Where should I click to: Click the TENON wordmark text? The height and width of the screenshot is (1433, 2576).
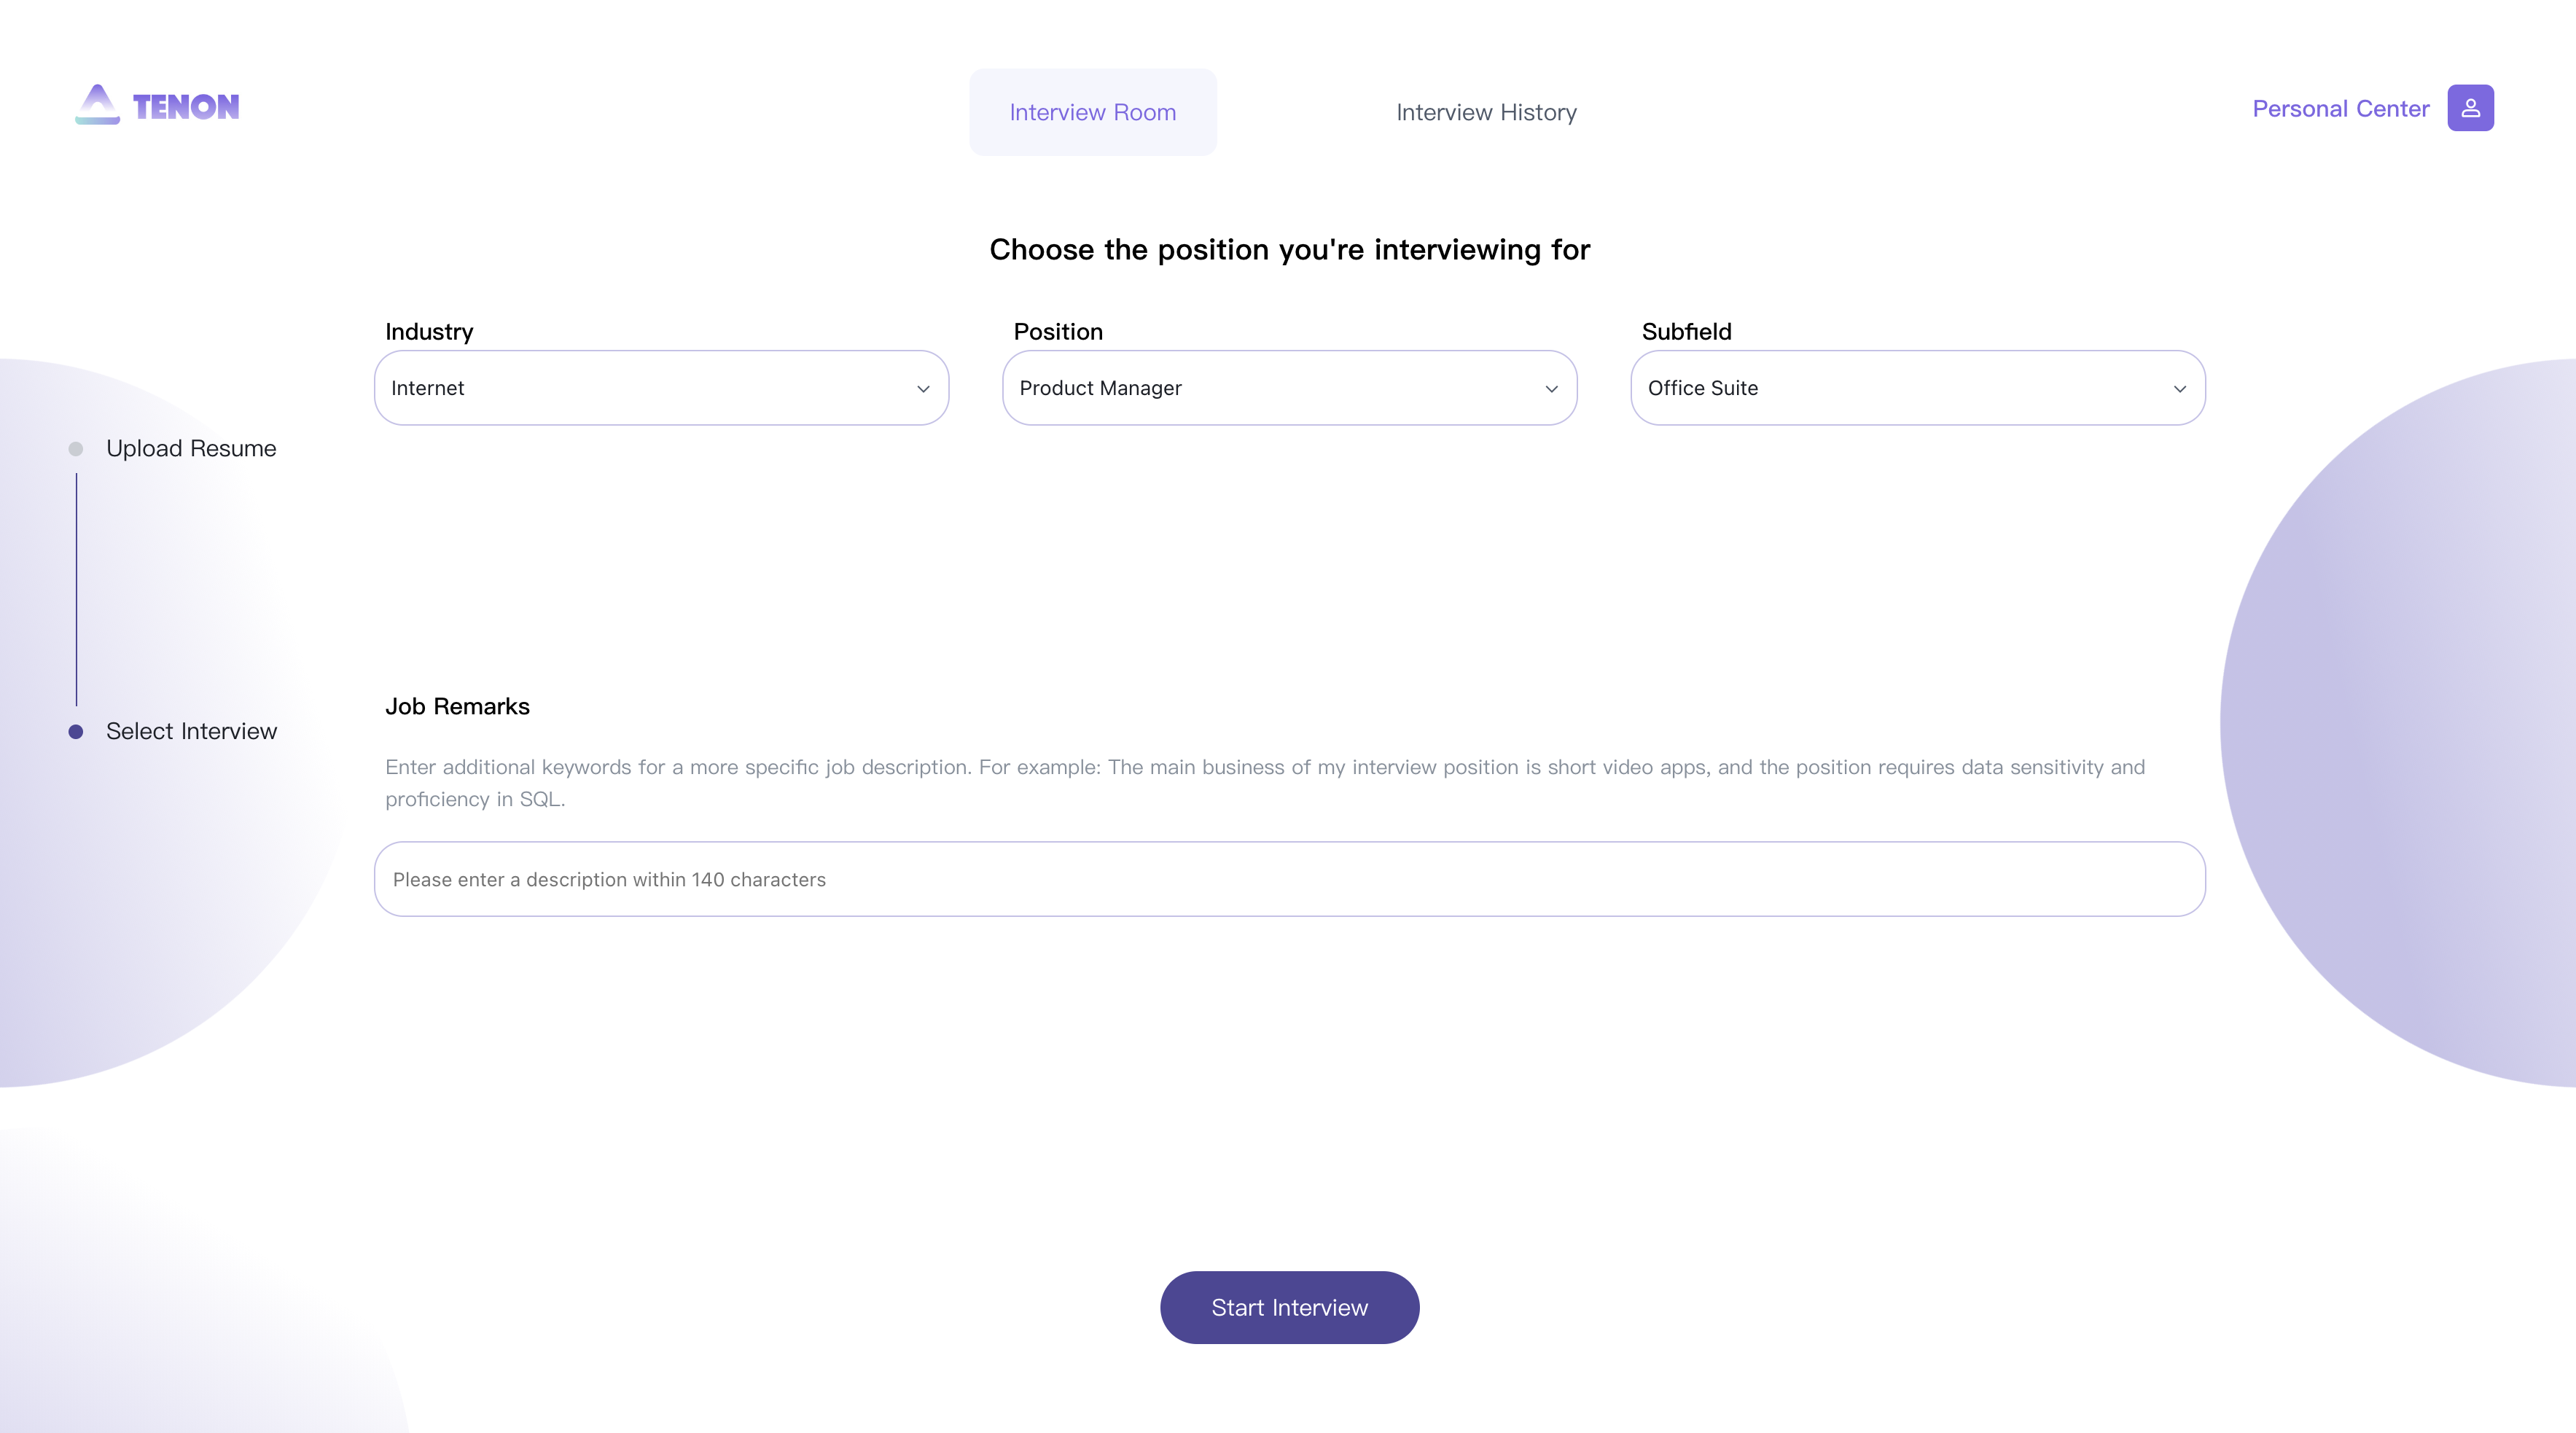pyautogui.click(x=186, y=107)
